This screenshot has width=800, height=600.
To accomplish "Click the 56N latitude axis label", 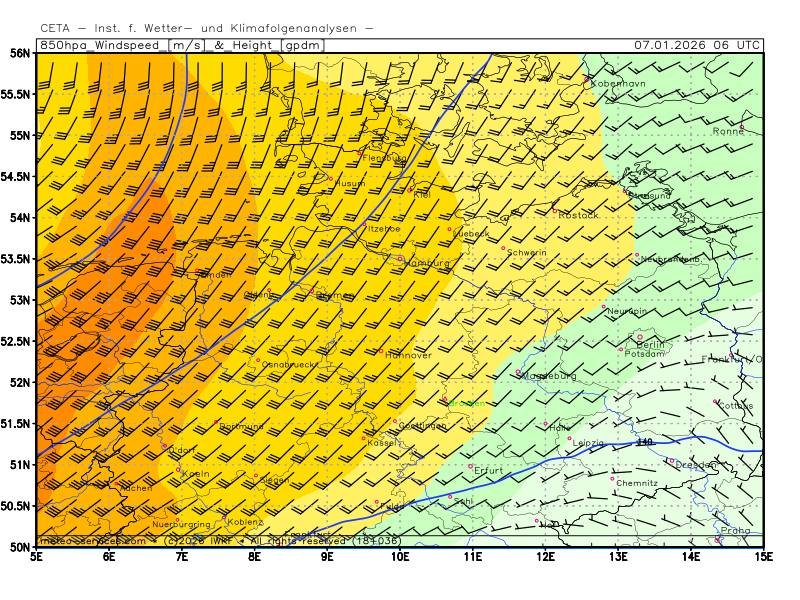I will [20, 53].
